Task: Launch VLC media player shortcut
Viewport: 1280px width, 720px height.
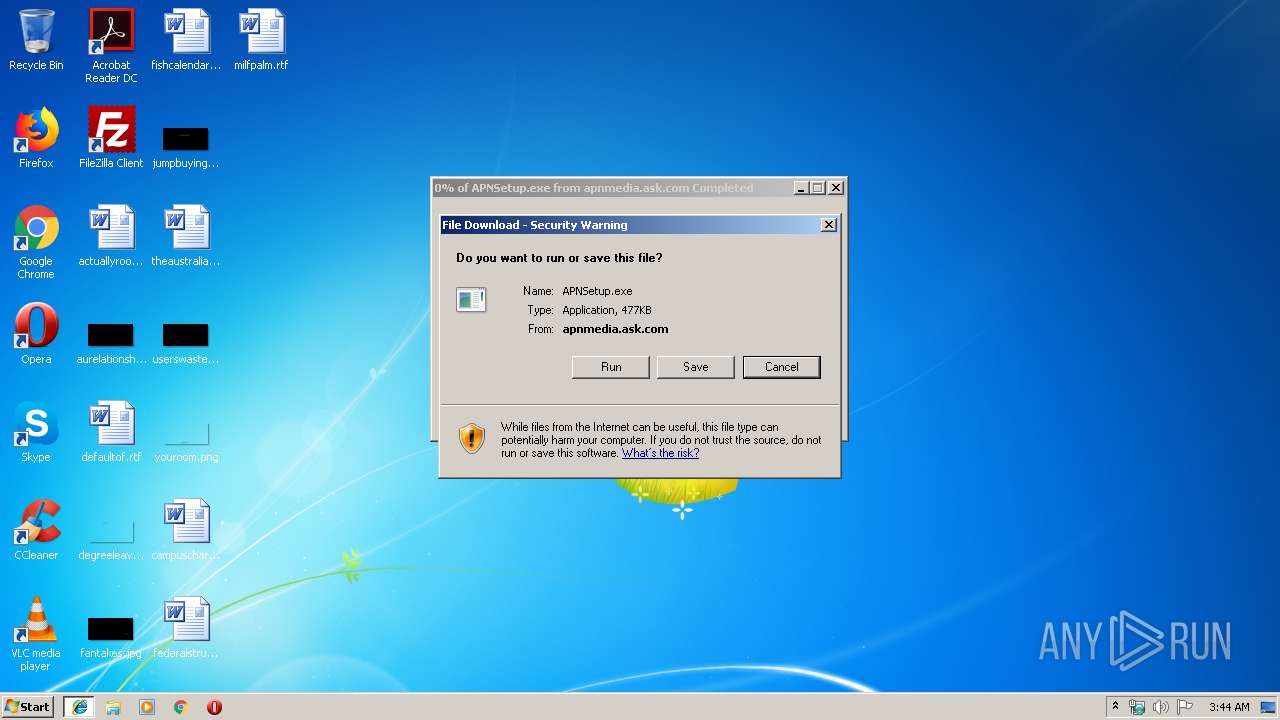Action: [x=36, y=635]
